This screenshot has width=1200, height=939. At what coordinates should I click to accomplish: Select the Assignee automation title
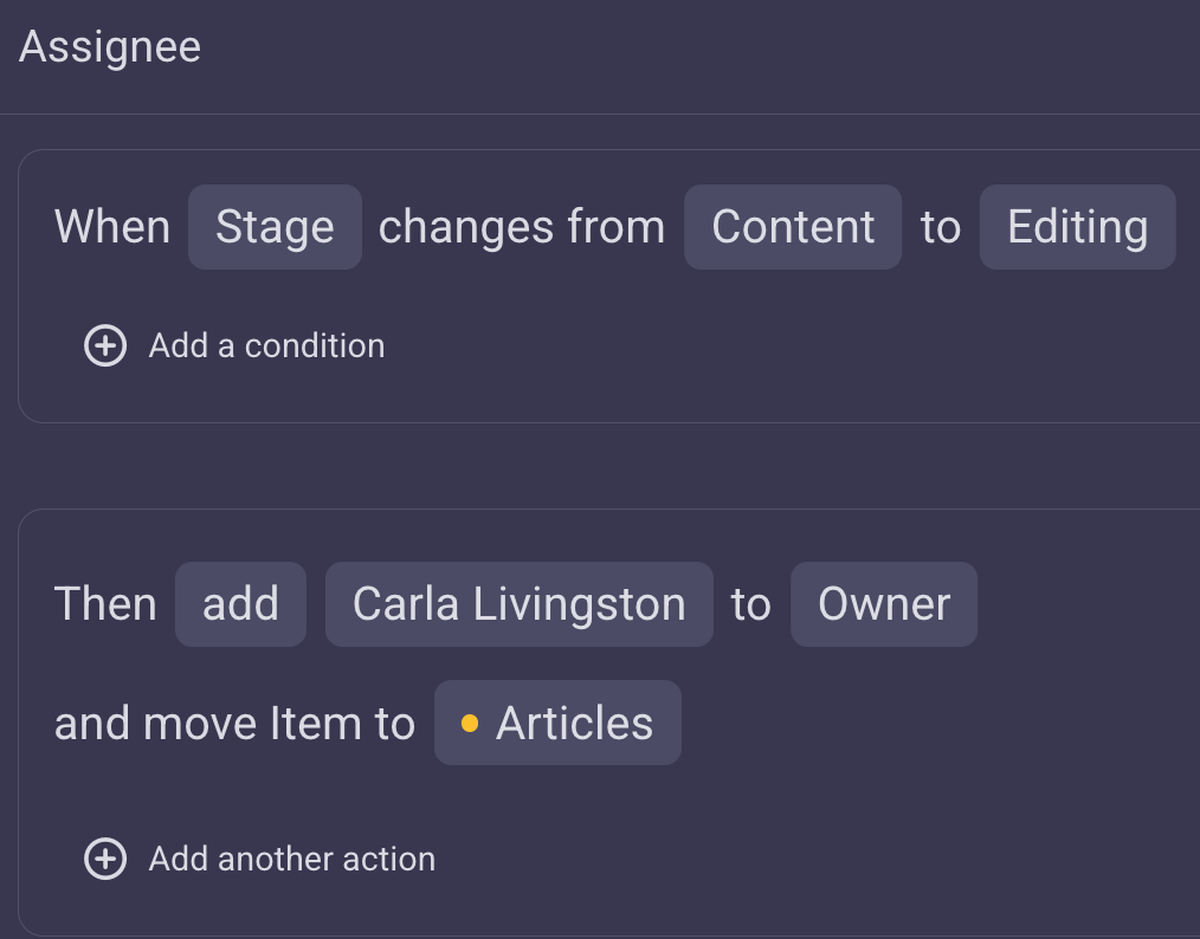(x=110, y=44)
